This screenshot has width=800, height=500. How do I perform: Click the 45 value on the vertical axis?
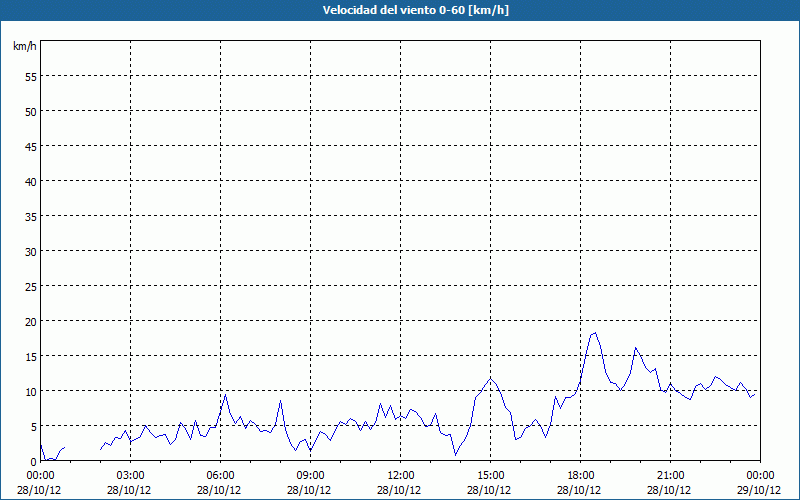tap(31, 146)
